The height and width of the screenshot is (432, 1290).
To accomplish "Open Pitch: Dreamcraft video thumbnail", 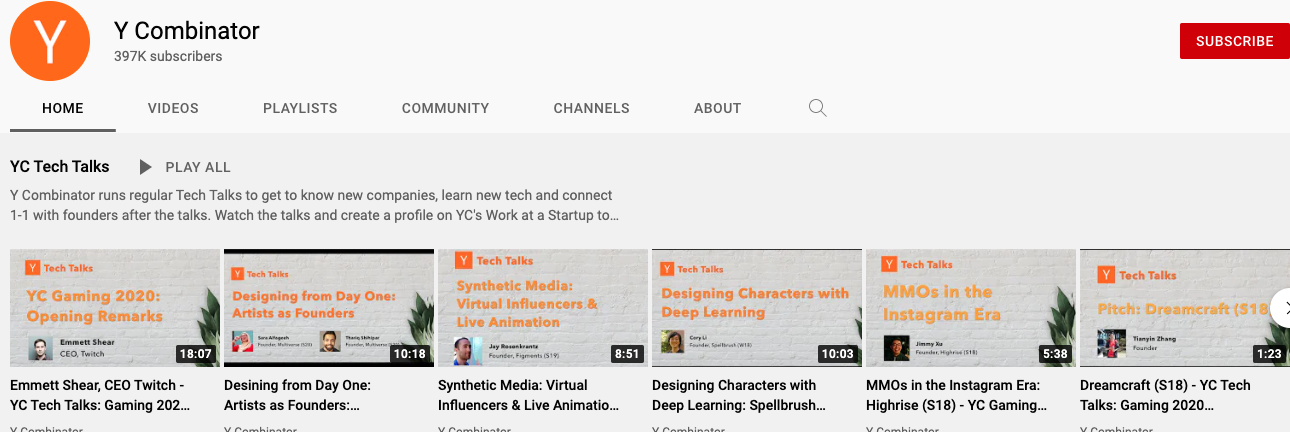I will coord(1185,308).
